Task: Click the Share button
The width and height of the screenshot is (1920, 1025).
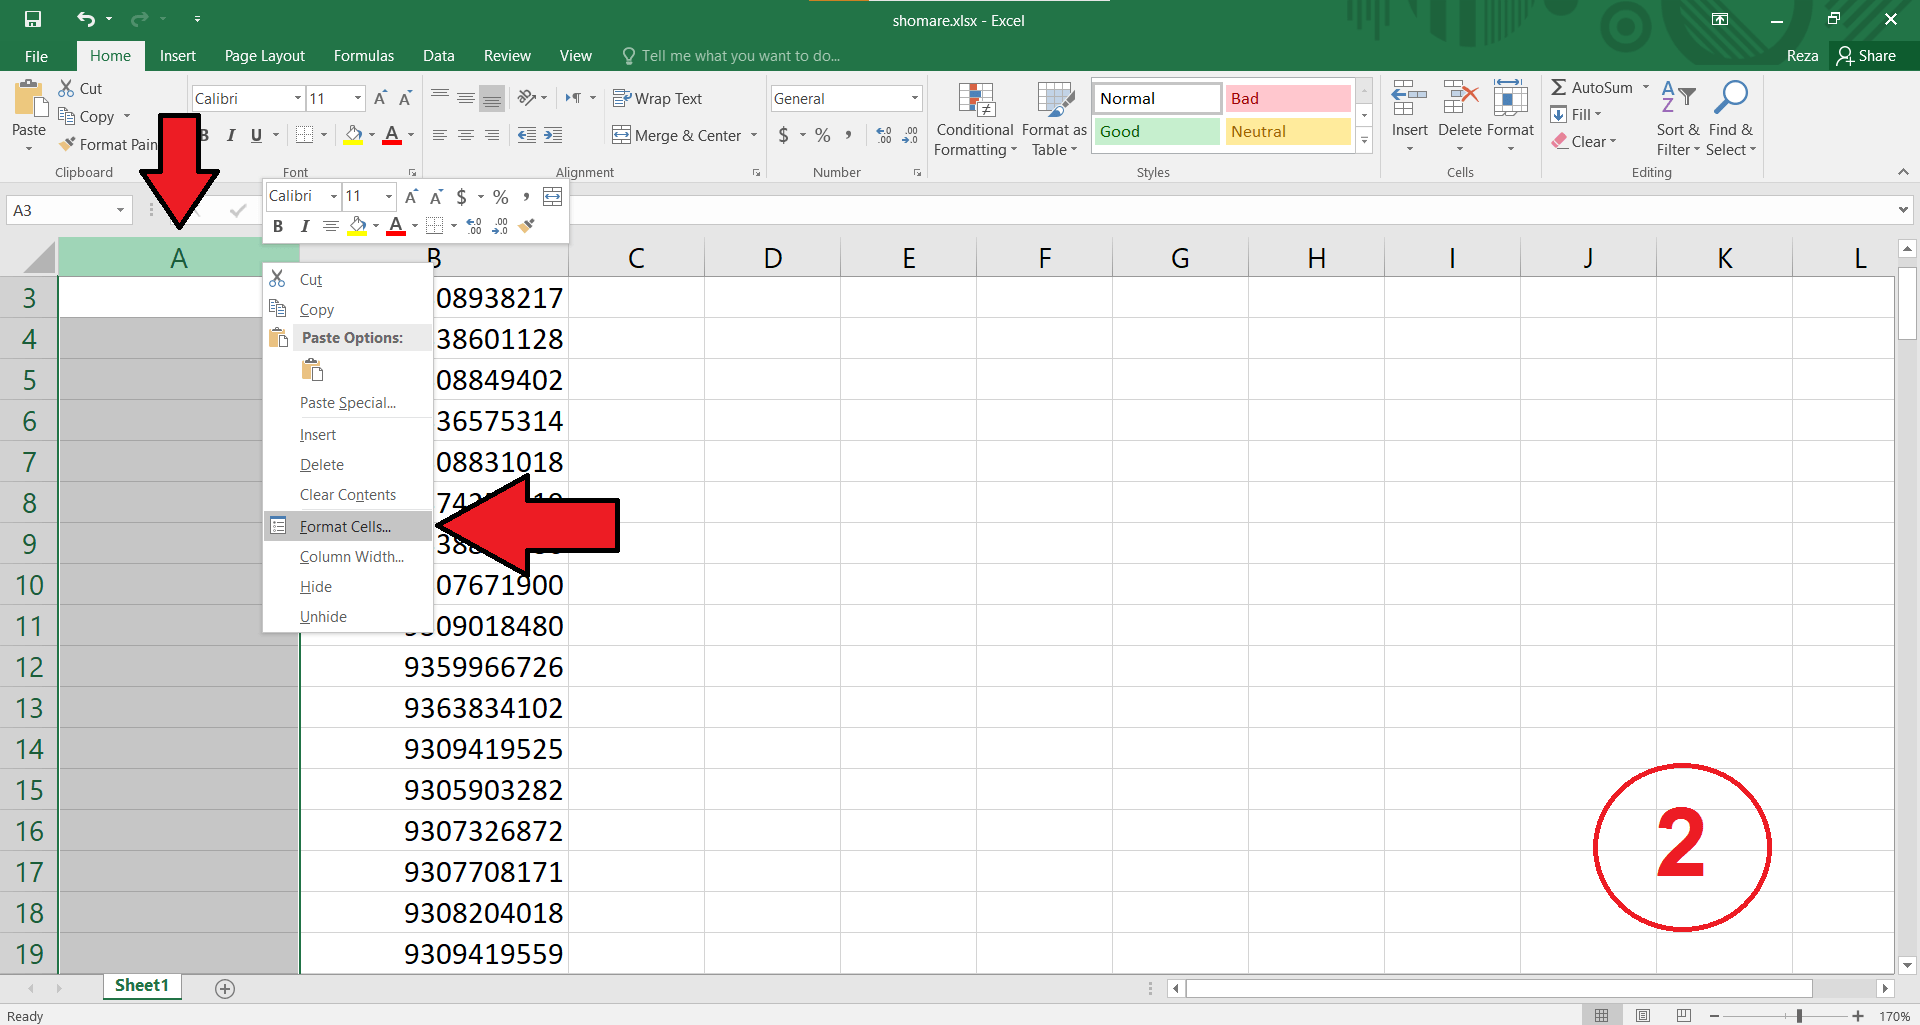Action: tap(1866, 56)
